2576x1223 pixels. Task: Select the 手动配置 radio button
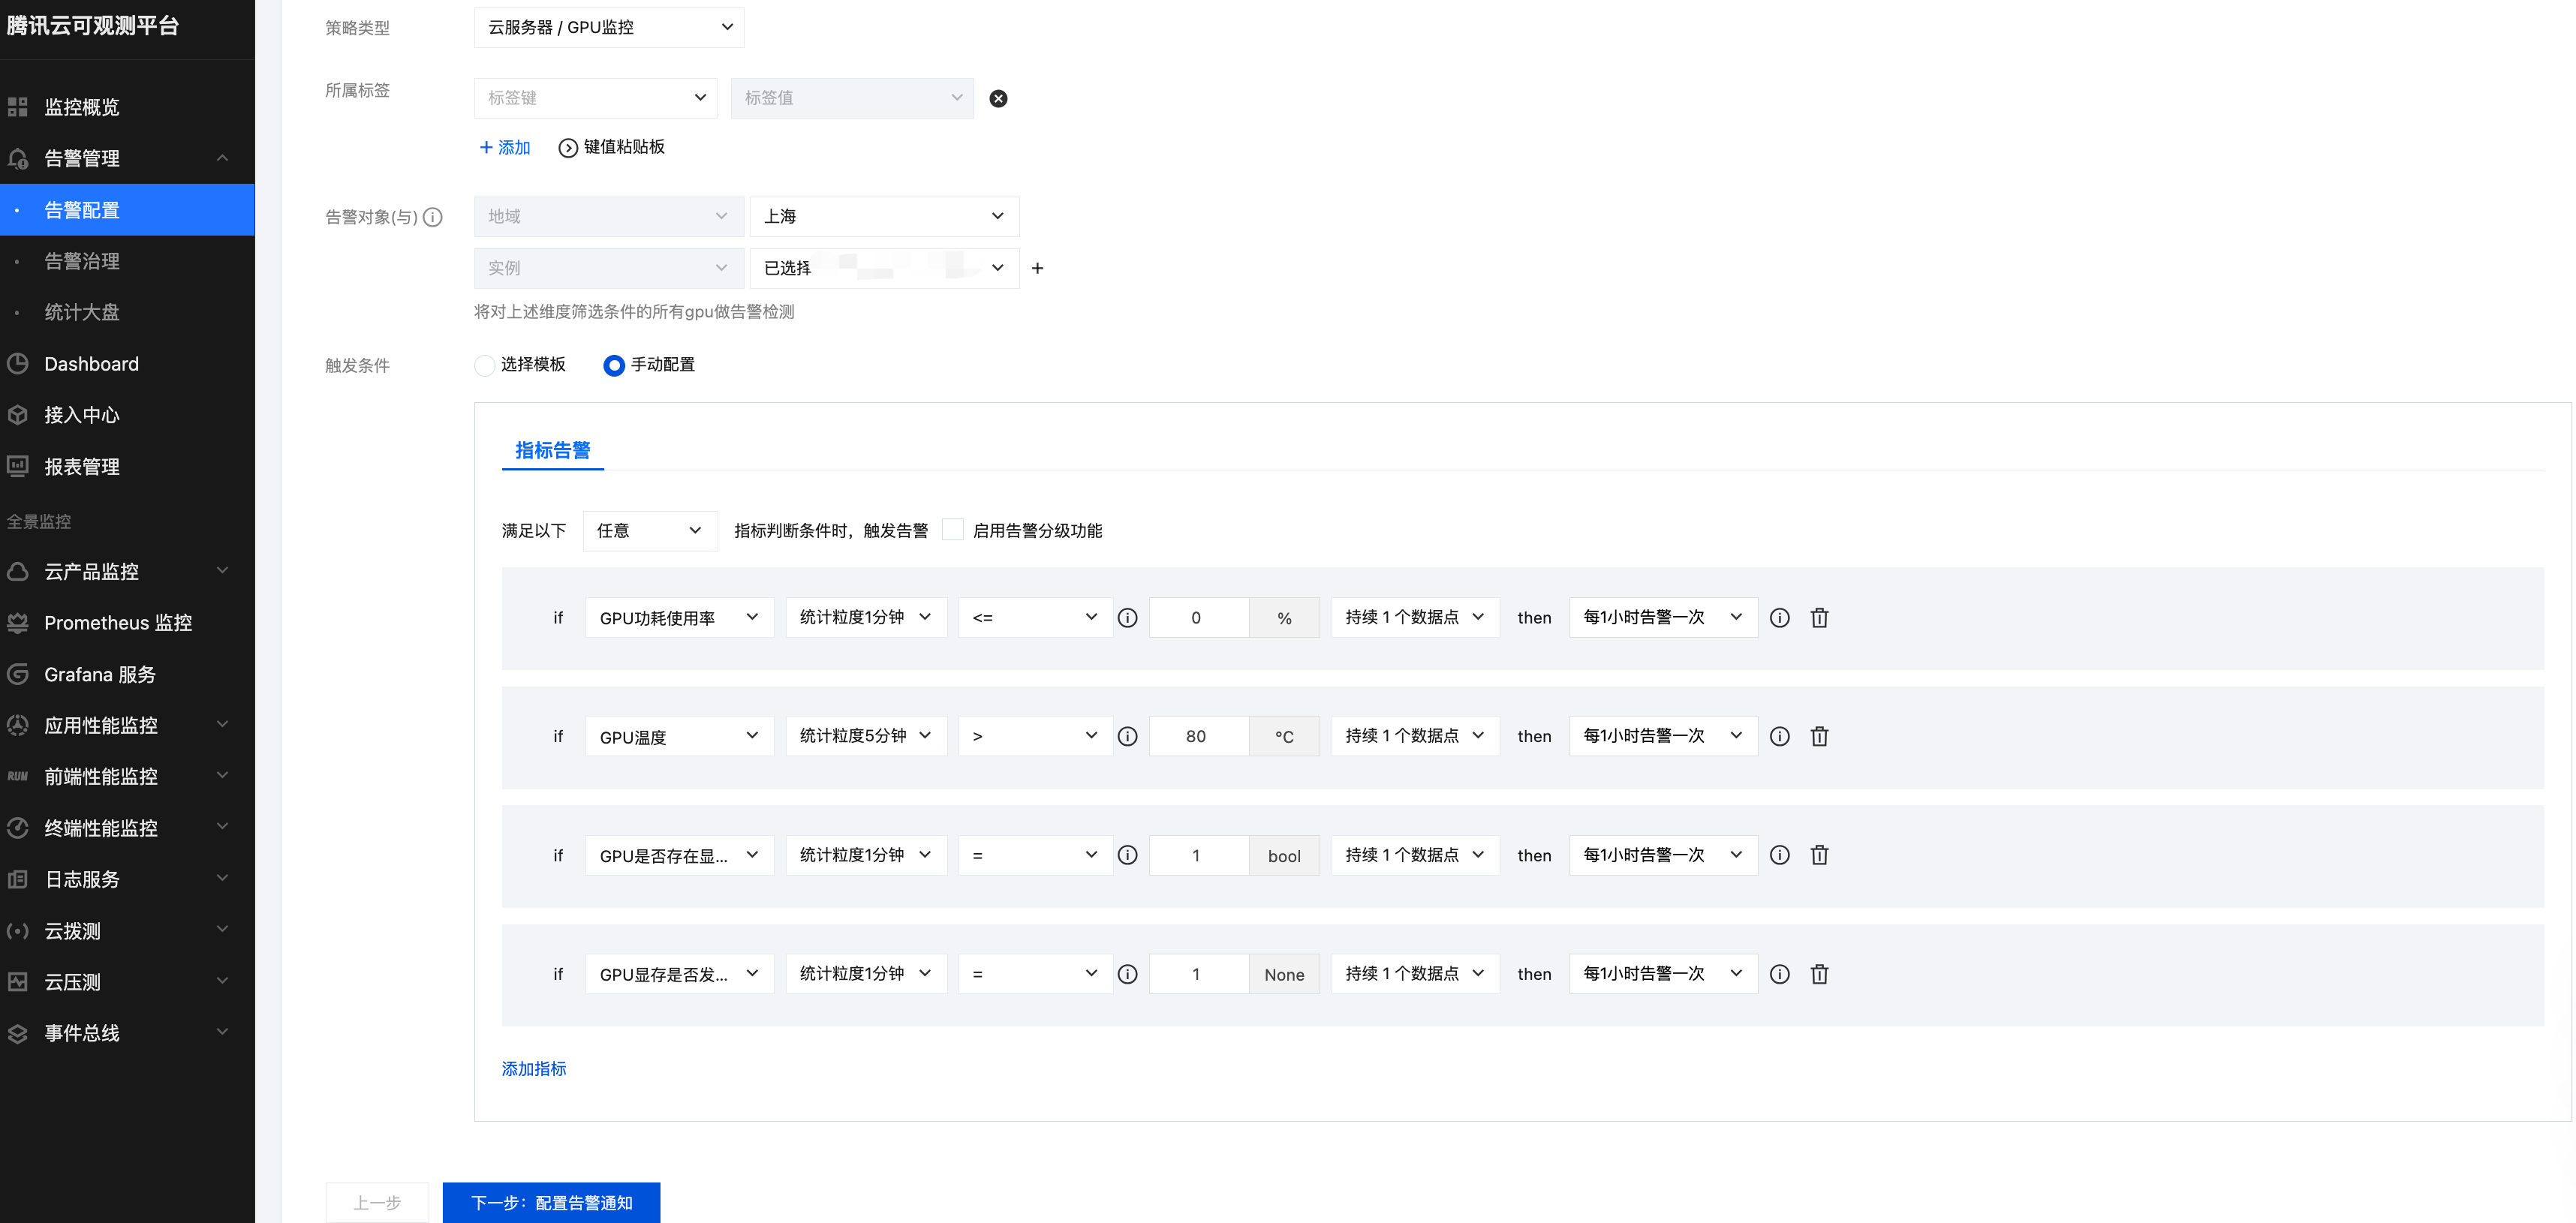click(614, 365)
